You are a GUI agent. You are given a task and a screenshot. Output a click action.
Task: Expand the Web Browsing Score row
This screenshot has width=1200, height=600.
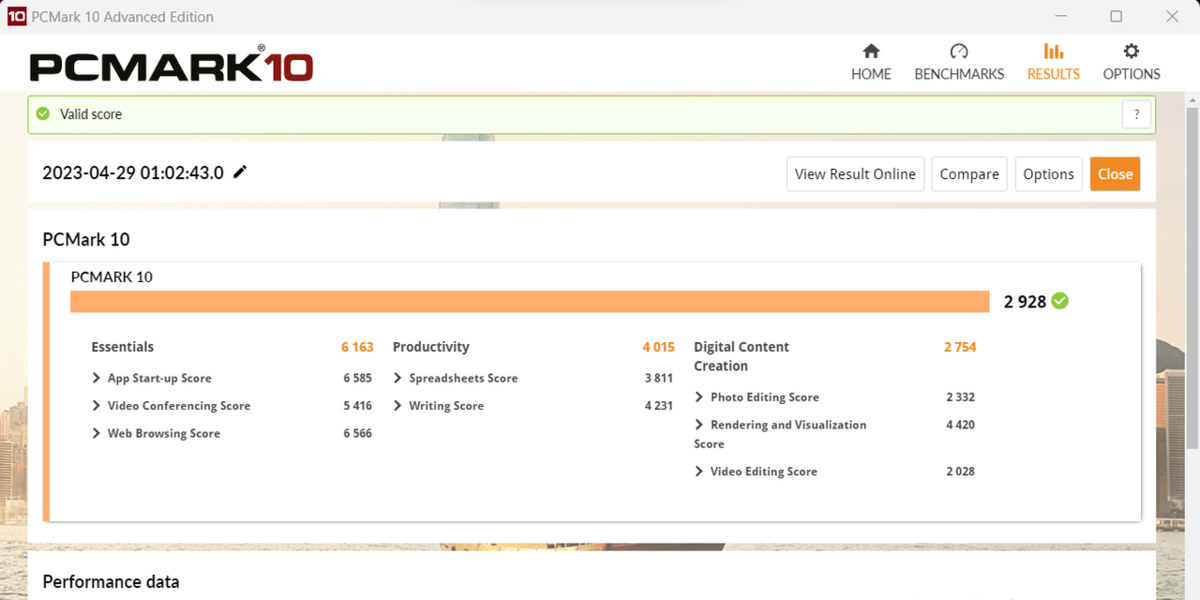[x=156, y=434]
